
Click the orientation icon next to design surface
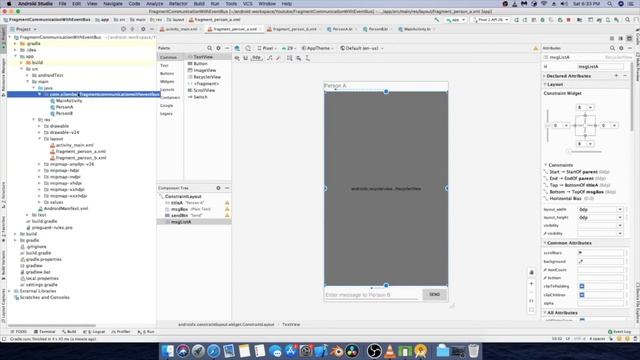pos(248,48)
